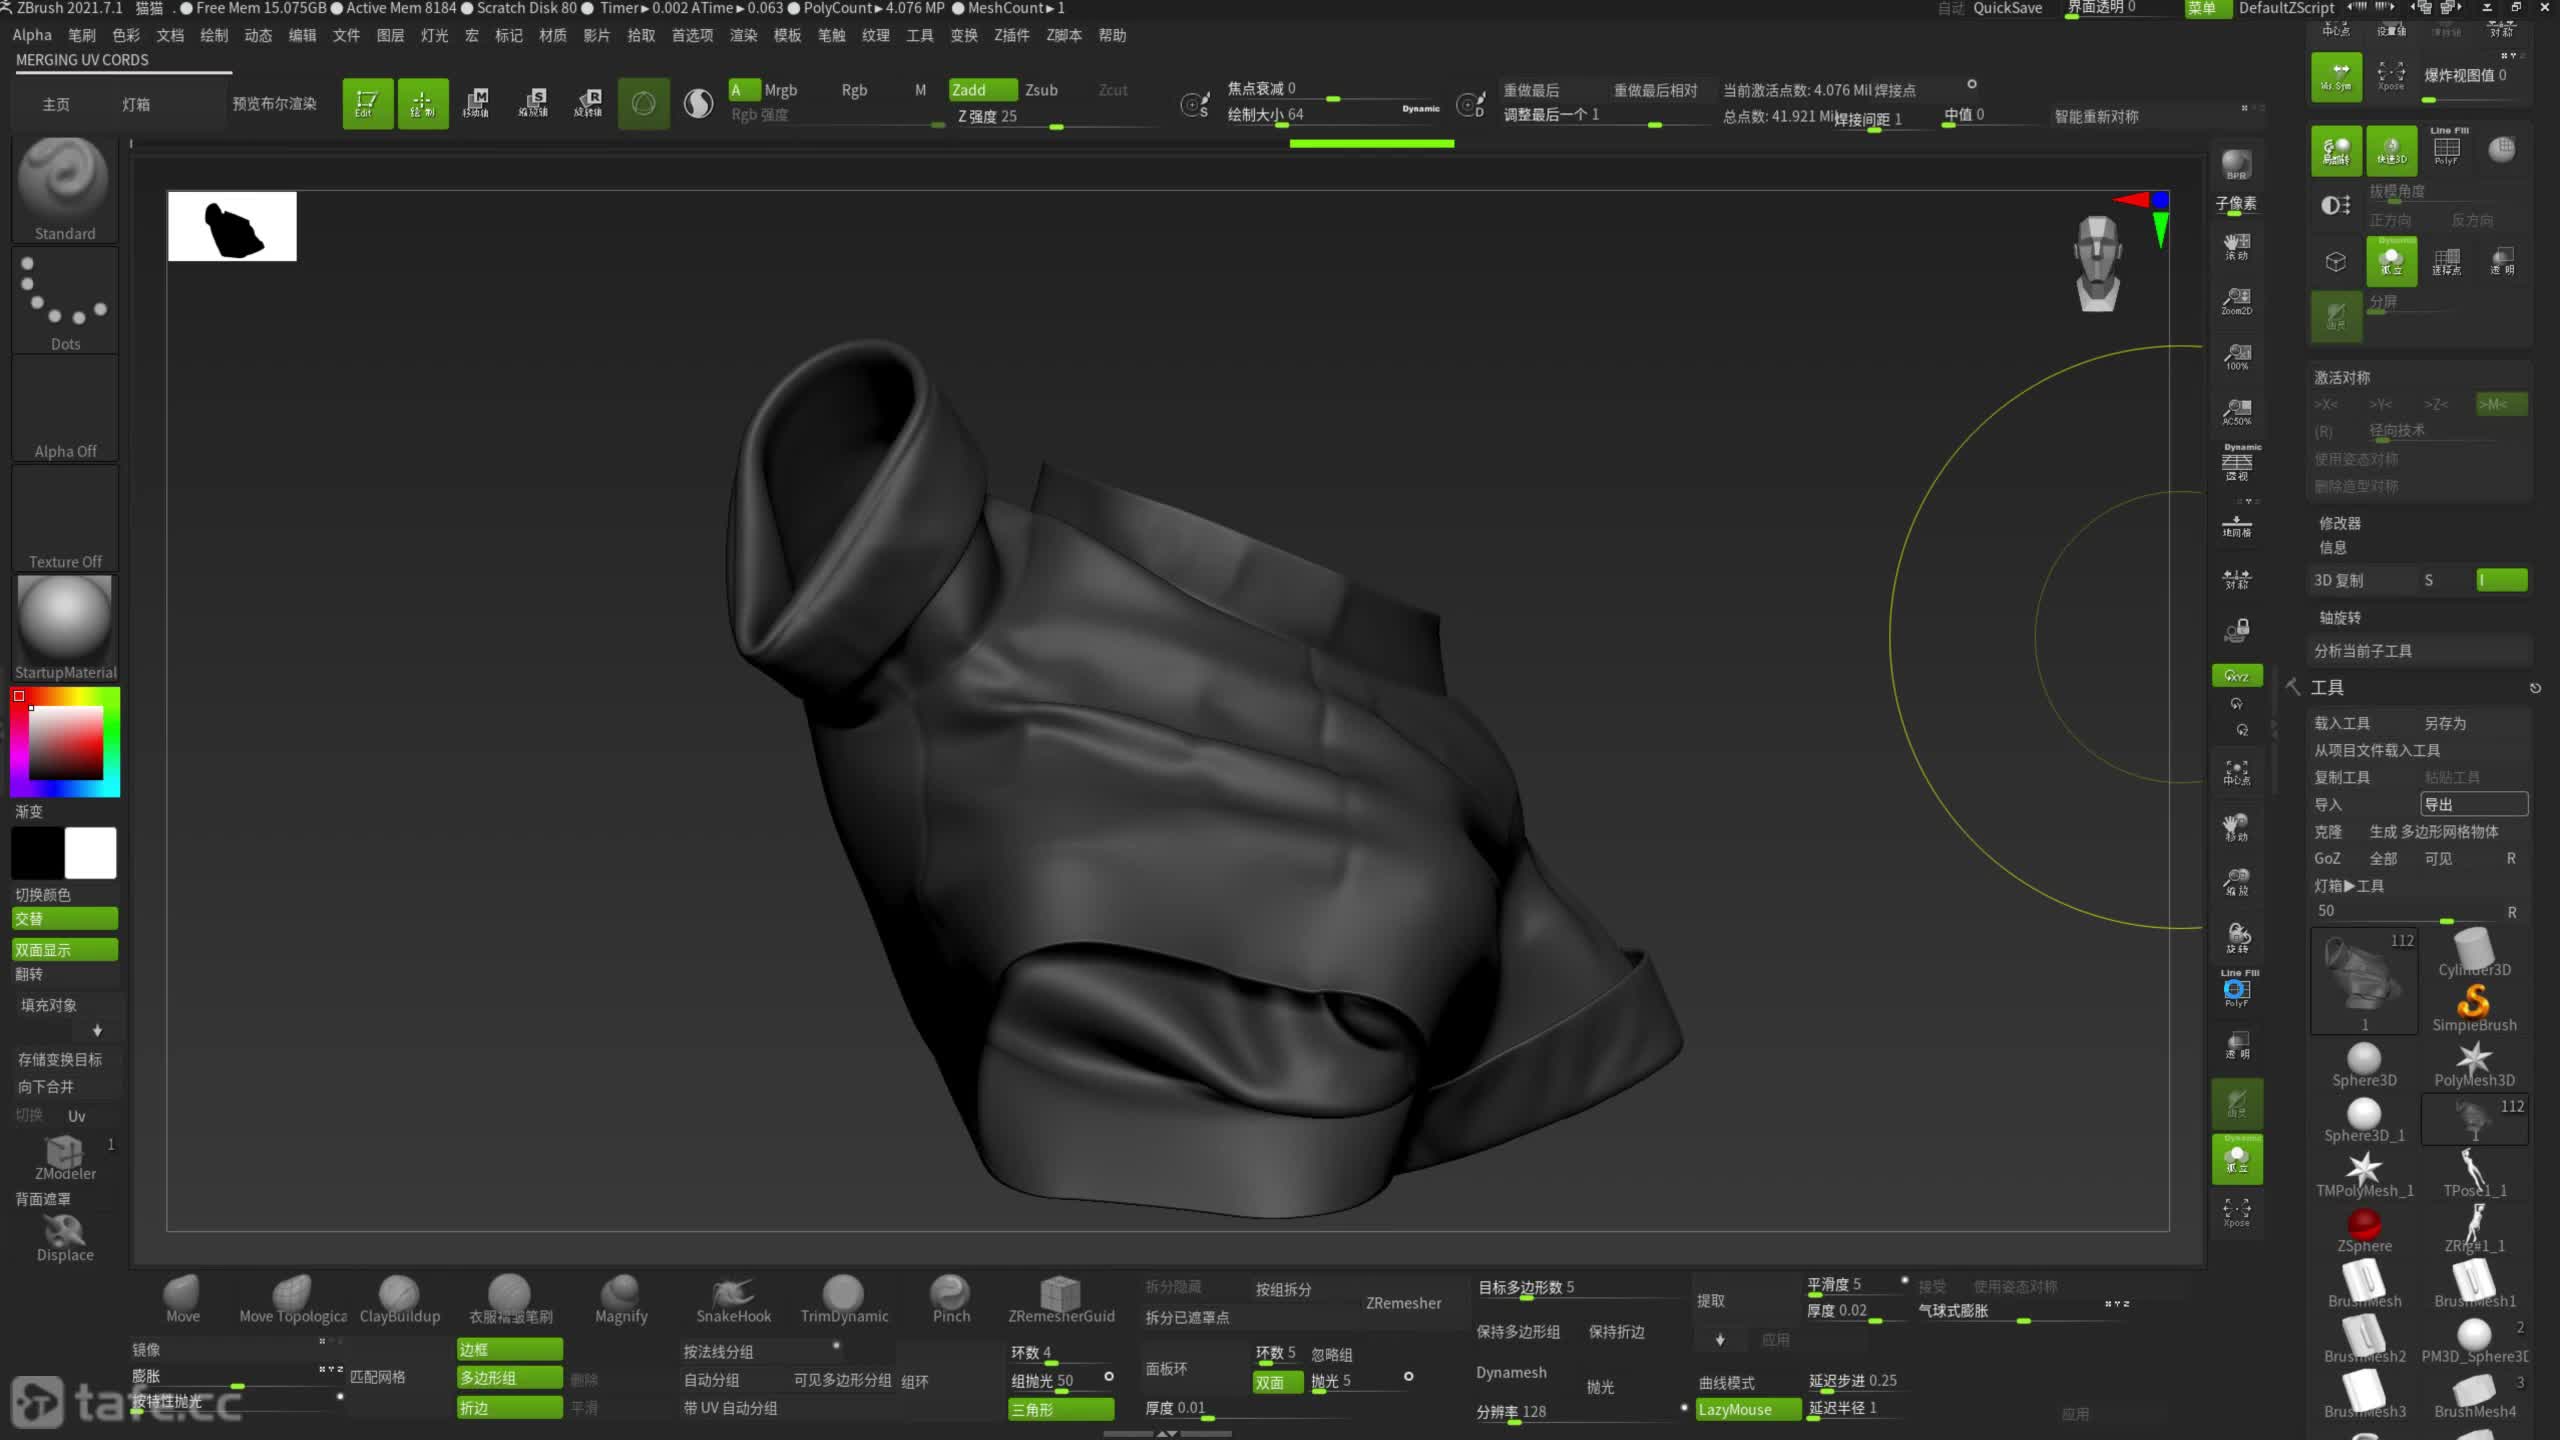Select the Pinch brush
Screen dimensions: 2560x1440
tap(951, 1299)
